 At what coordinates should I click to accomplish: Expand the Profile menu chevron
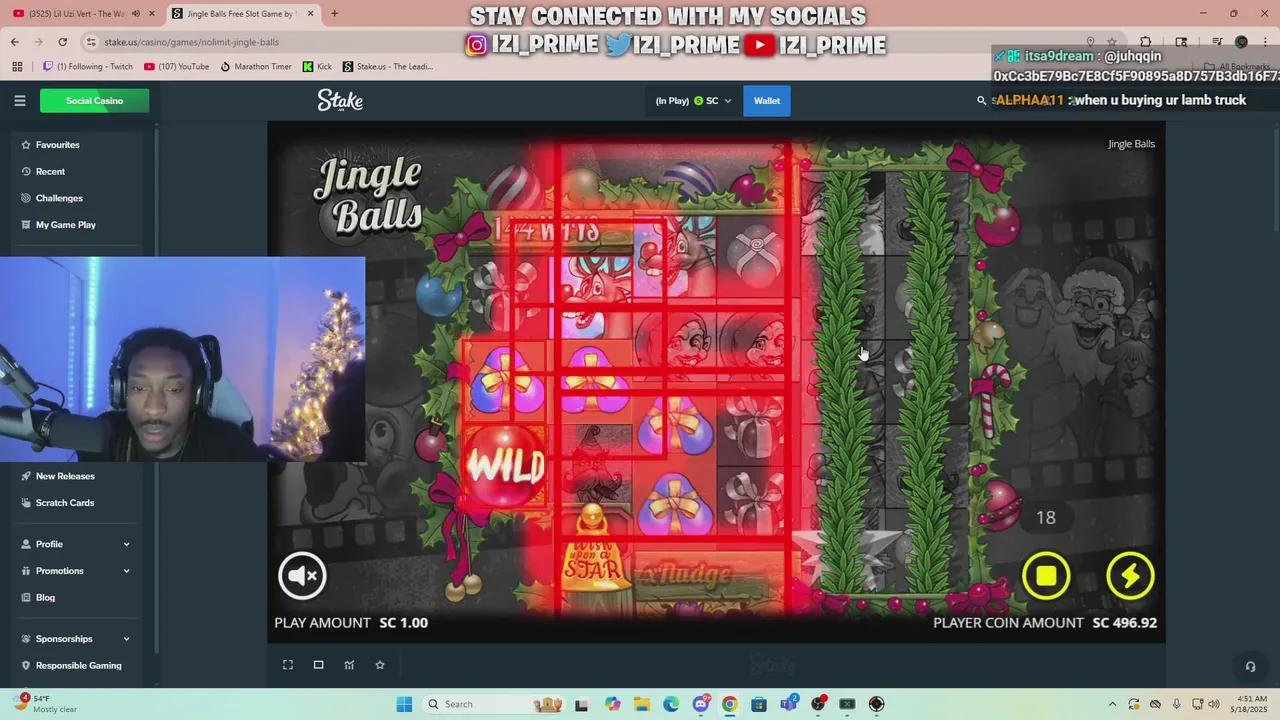126,544
